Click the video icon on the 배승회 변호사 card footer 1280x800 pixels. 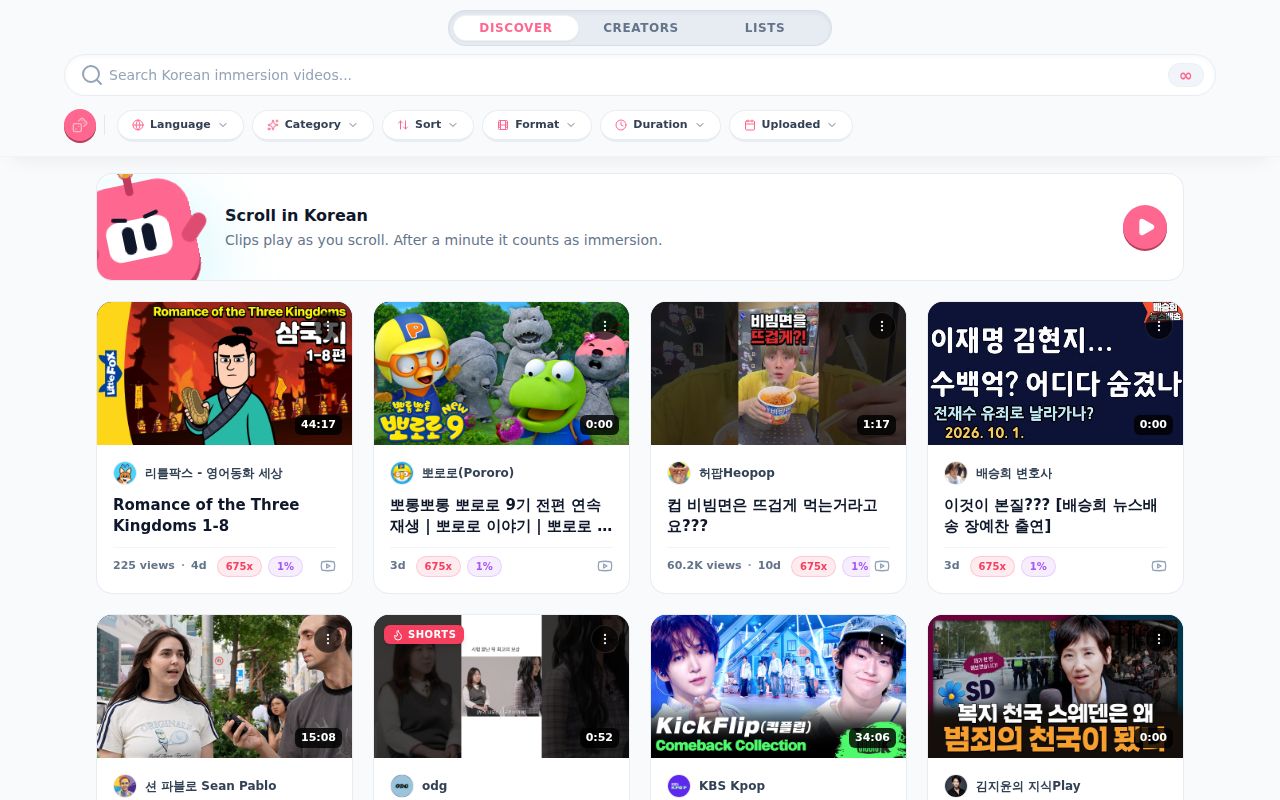(x=1159, y=566)
